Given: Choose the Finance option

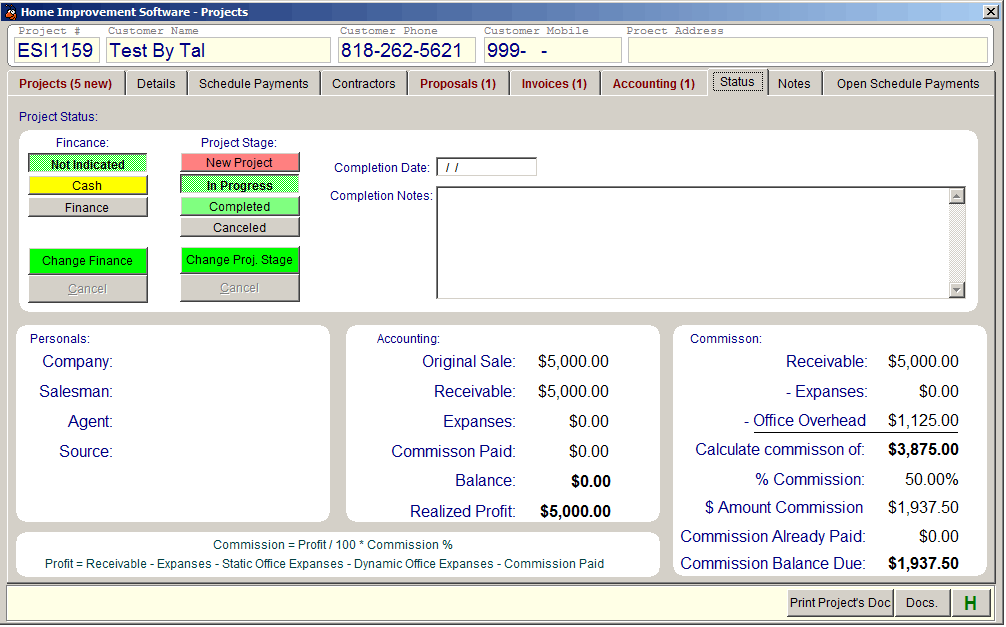Looking at the screenshot, I should 88,207.
